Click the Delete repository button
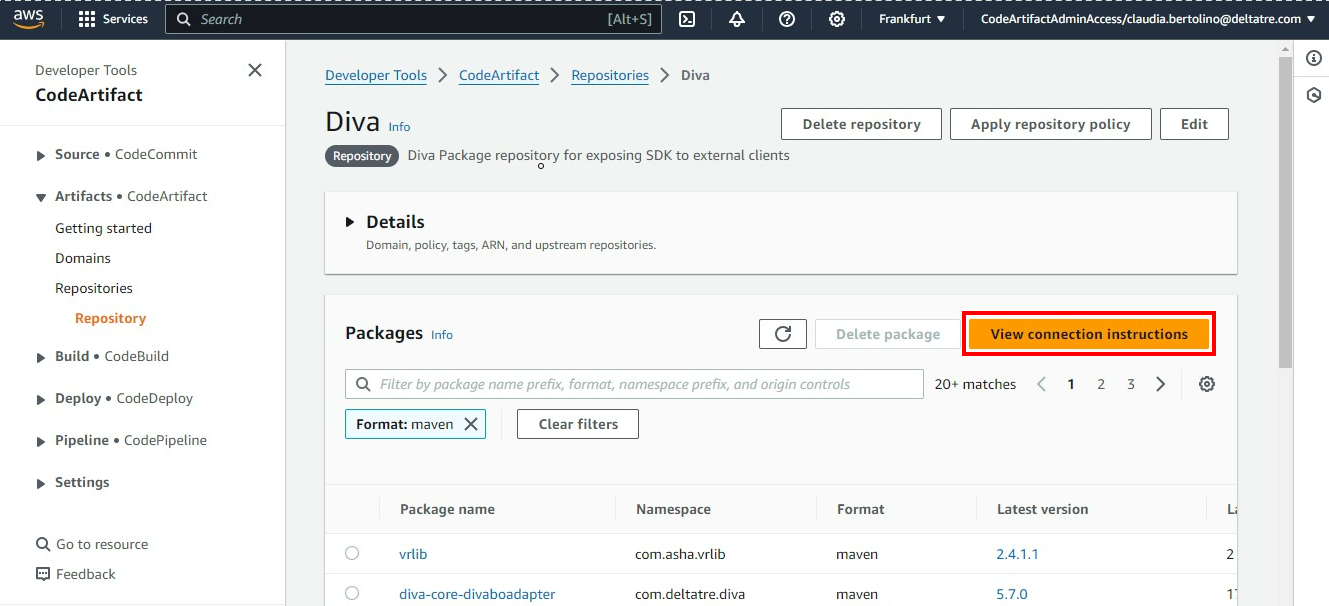Viewport: 1329px width, 606px height. (x=861, y=124)
